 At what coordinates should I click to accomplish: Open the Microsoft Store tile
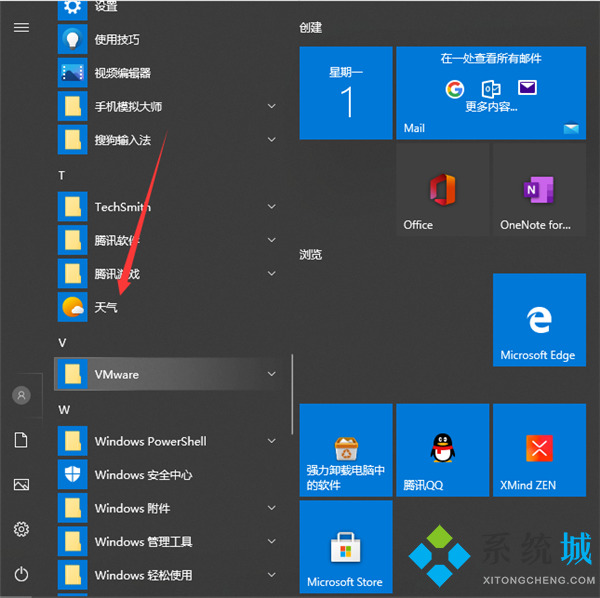coord(346,547)
